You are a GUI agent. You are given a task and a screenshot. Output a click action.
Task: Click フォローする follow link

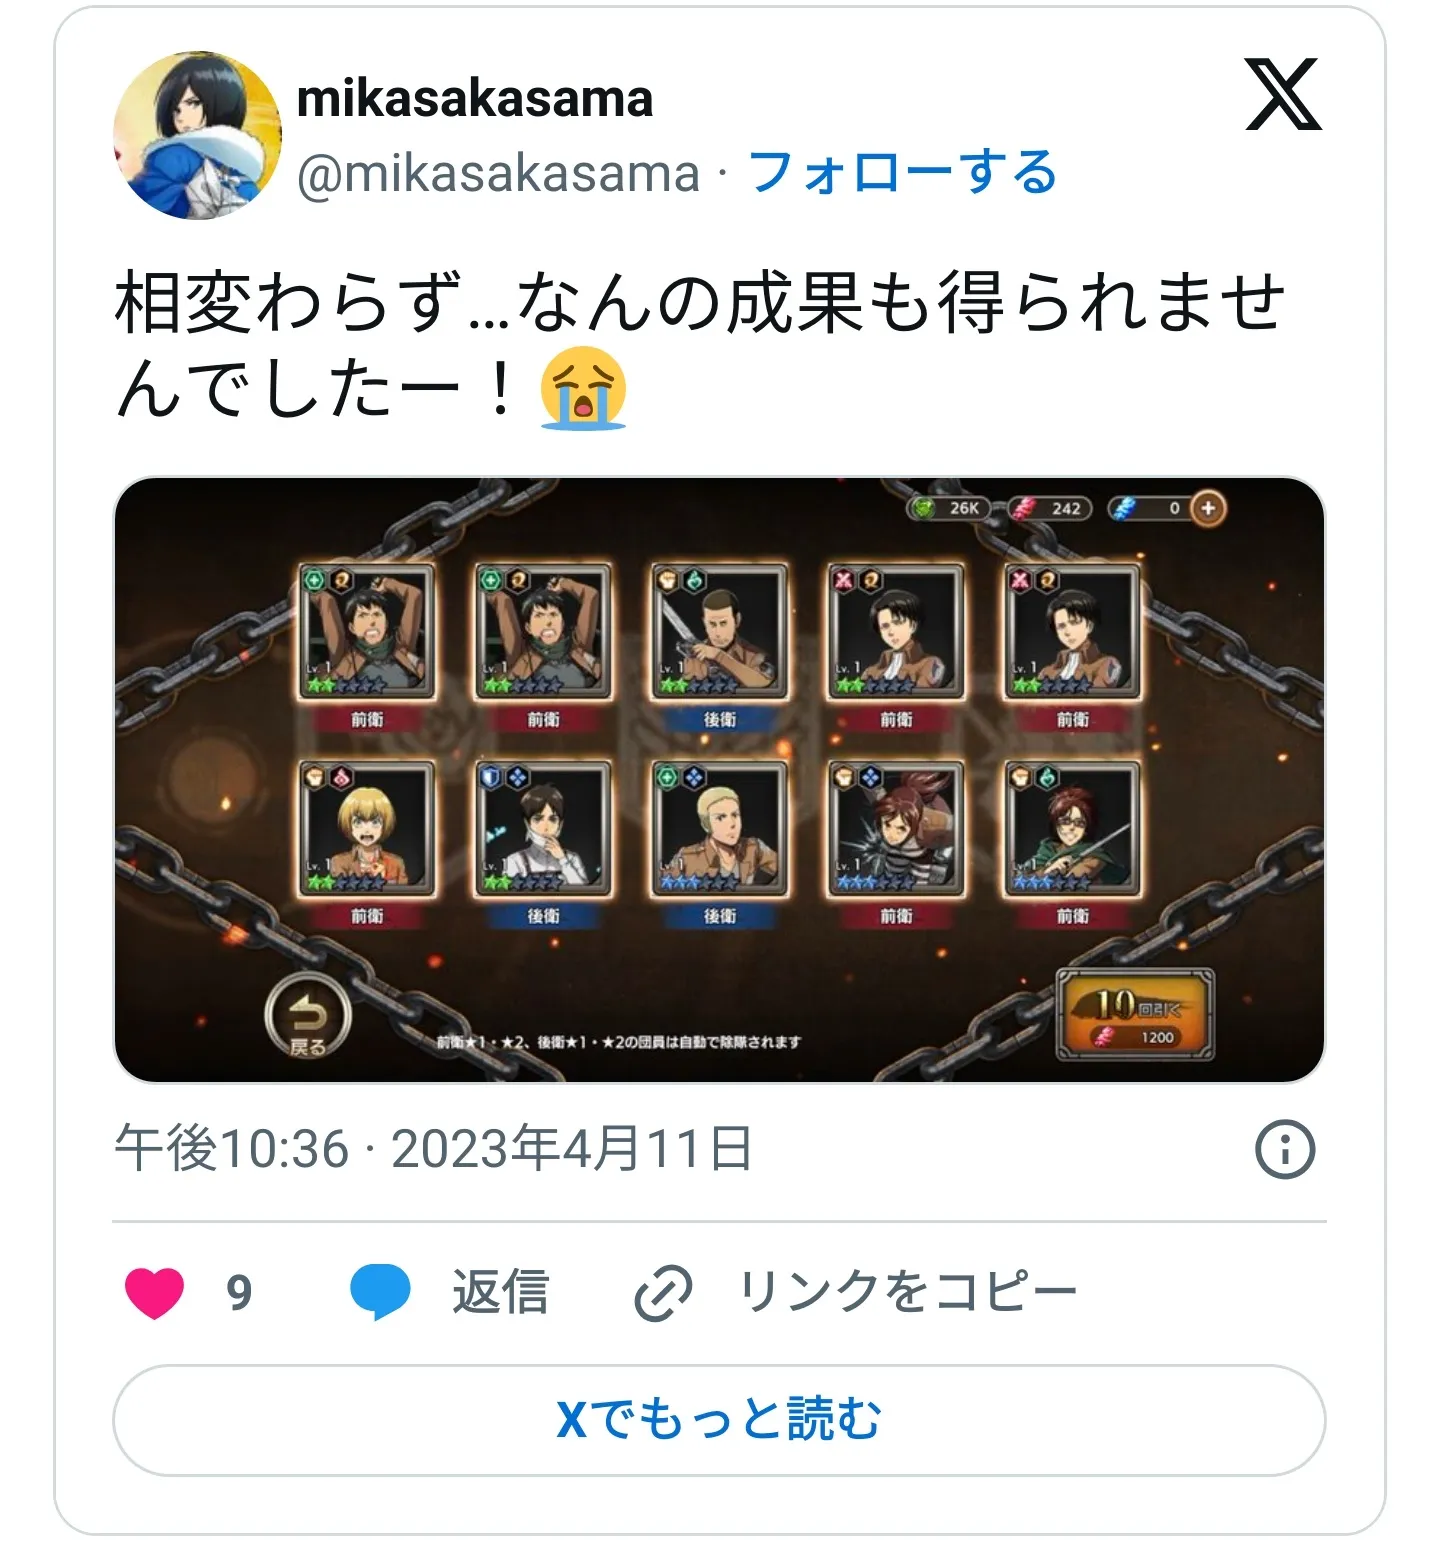pos(902,172)
